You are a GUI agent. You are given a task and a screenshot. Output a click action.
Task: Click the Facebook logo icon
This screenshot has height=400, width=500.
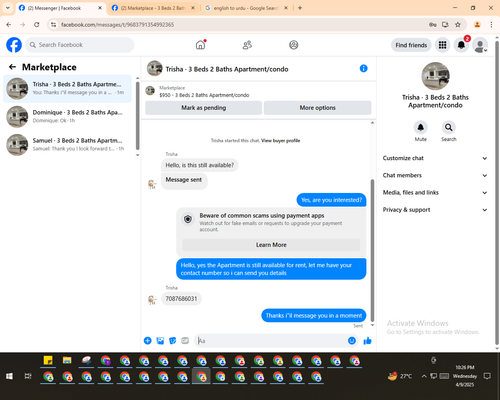[14, 45]
